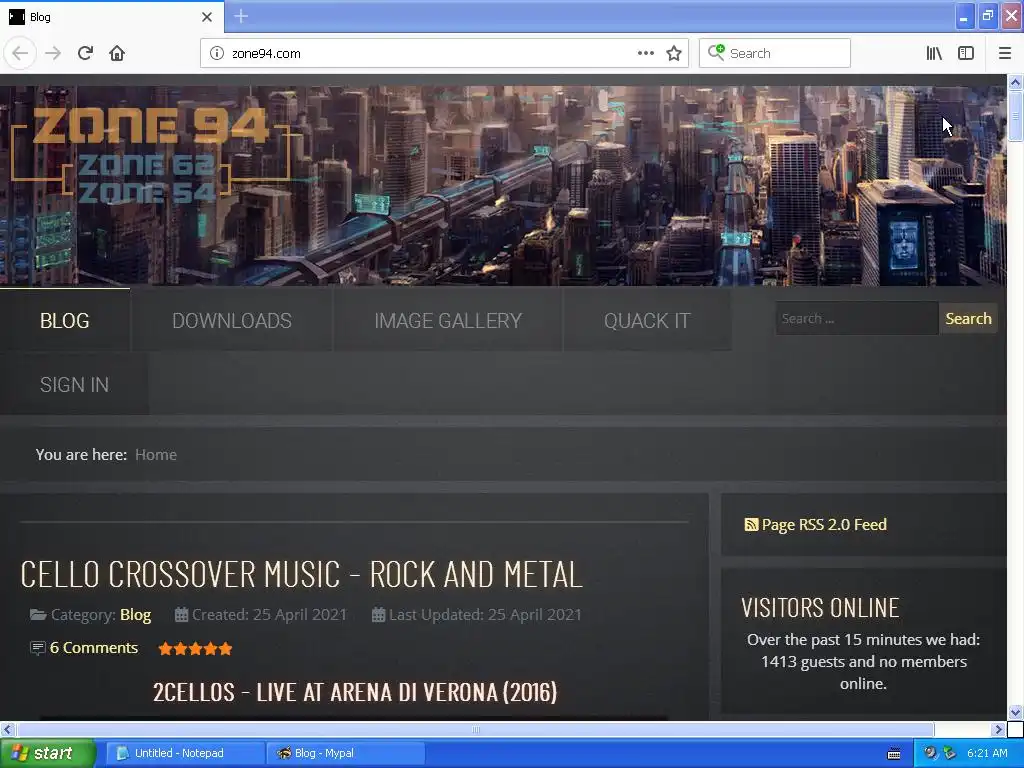The height and width of the screenshot is (768, 1024).
Task: Bookmark this page with star icon
Action: (x=674, y=54)
